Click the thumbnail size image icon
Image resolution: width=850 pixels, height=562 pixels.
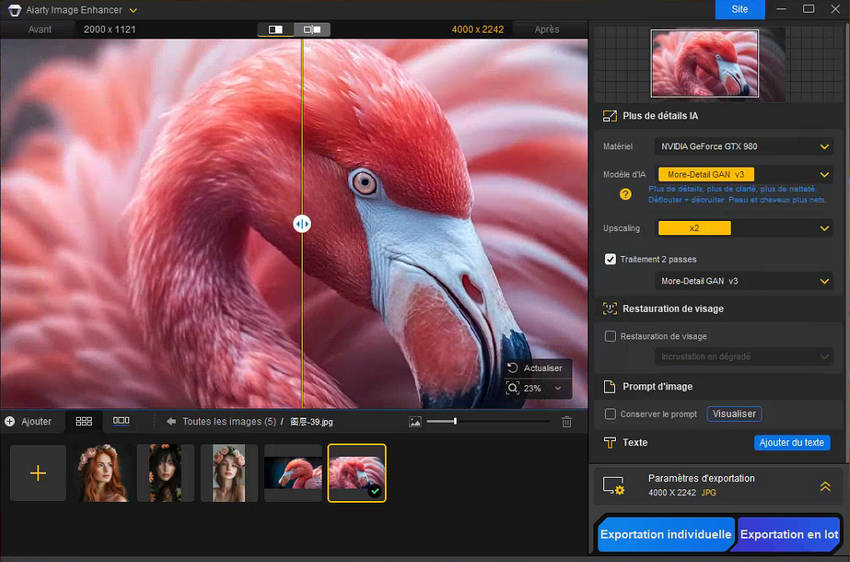pyautogui.click(x=415, y=421)
